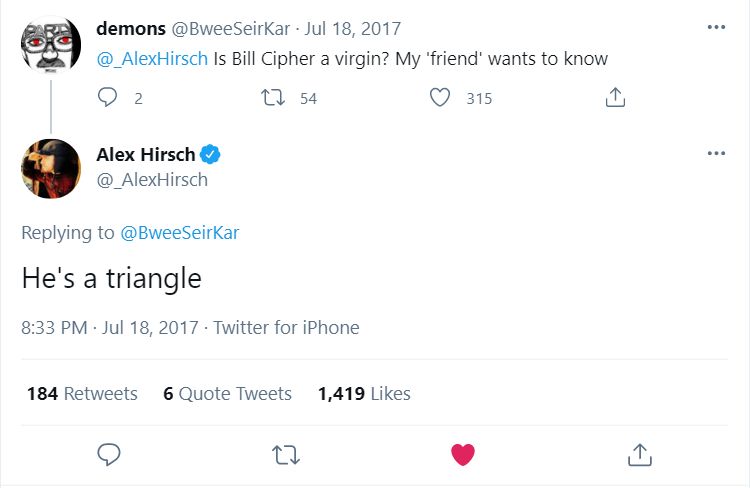This screenshot has width=750, height=488.
Task: Click the Alex Hirsch display name
Action: (x=146, y=154)
